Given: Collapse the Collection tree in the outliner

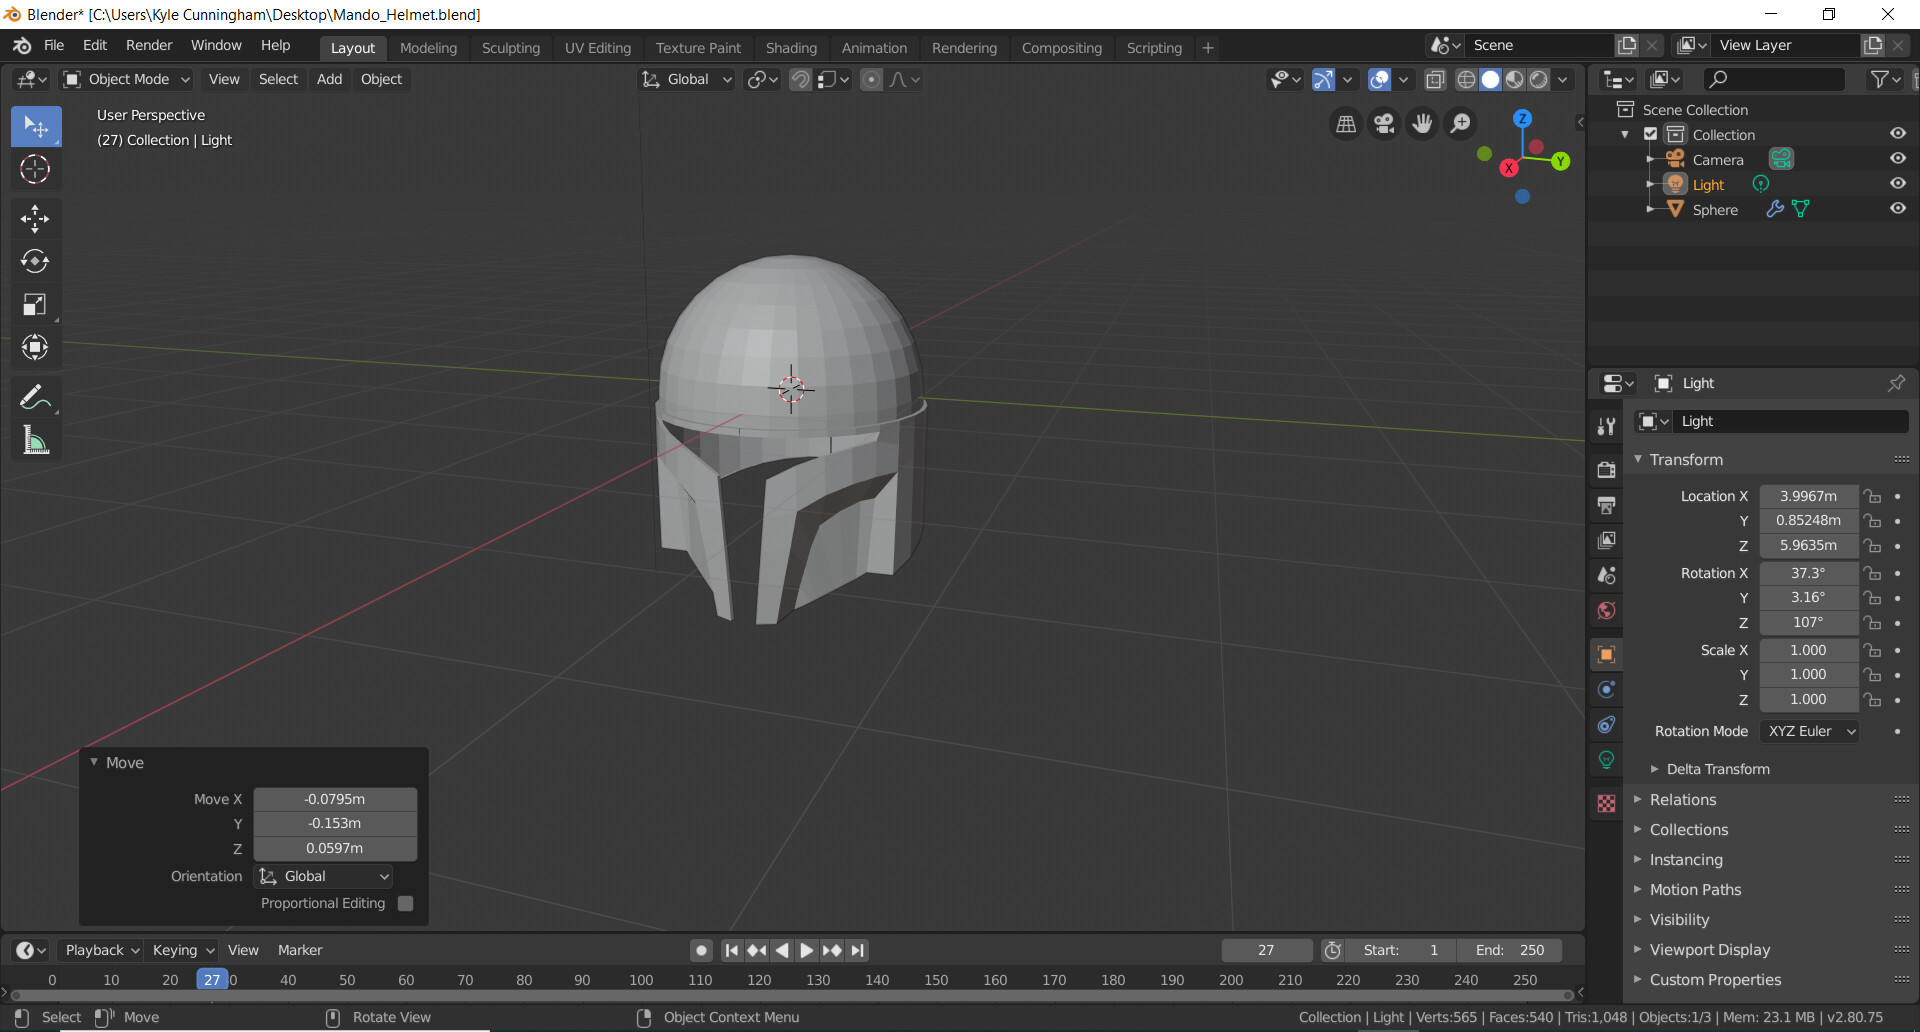Looking at the screenshot, I should 1623,133.
